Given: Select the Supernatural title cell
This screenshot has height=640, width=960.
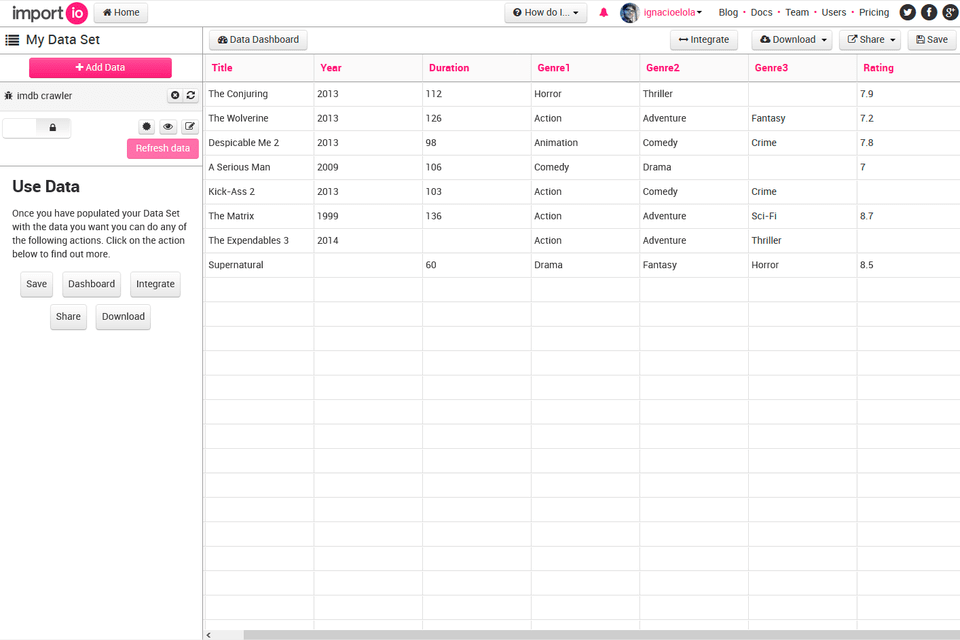Looking at the screenshot, I should click(x=259, y=265).
